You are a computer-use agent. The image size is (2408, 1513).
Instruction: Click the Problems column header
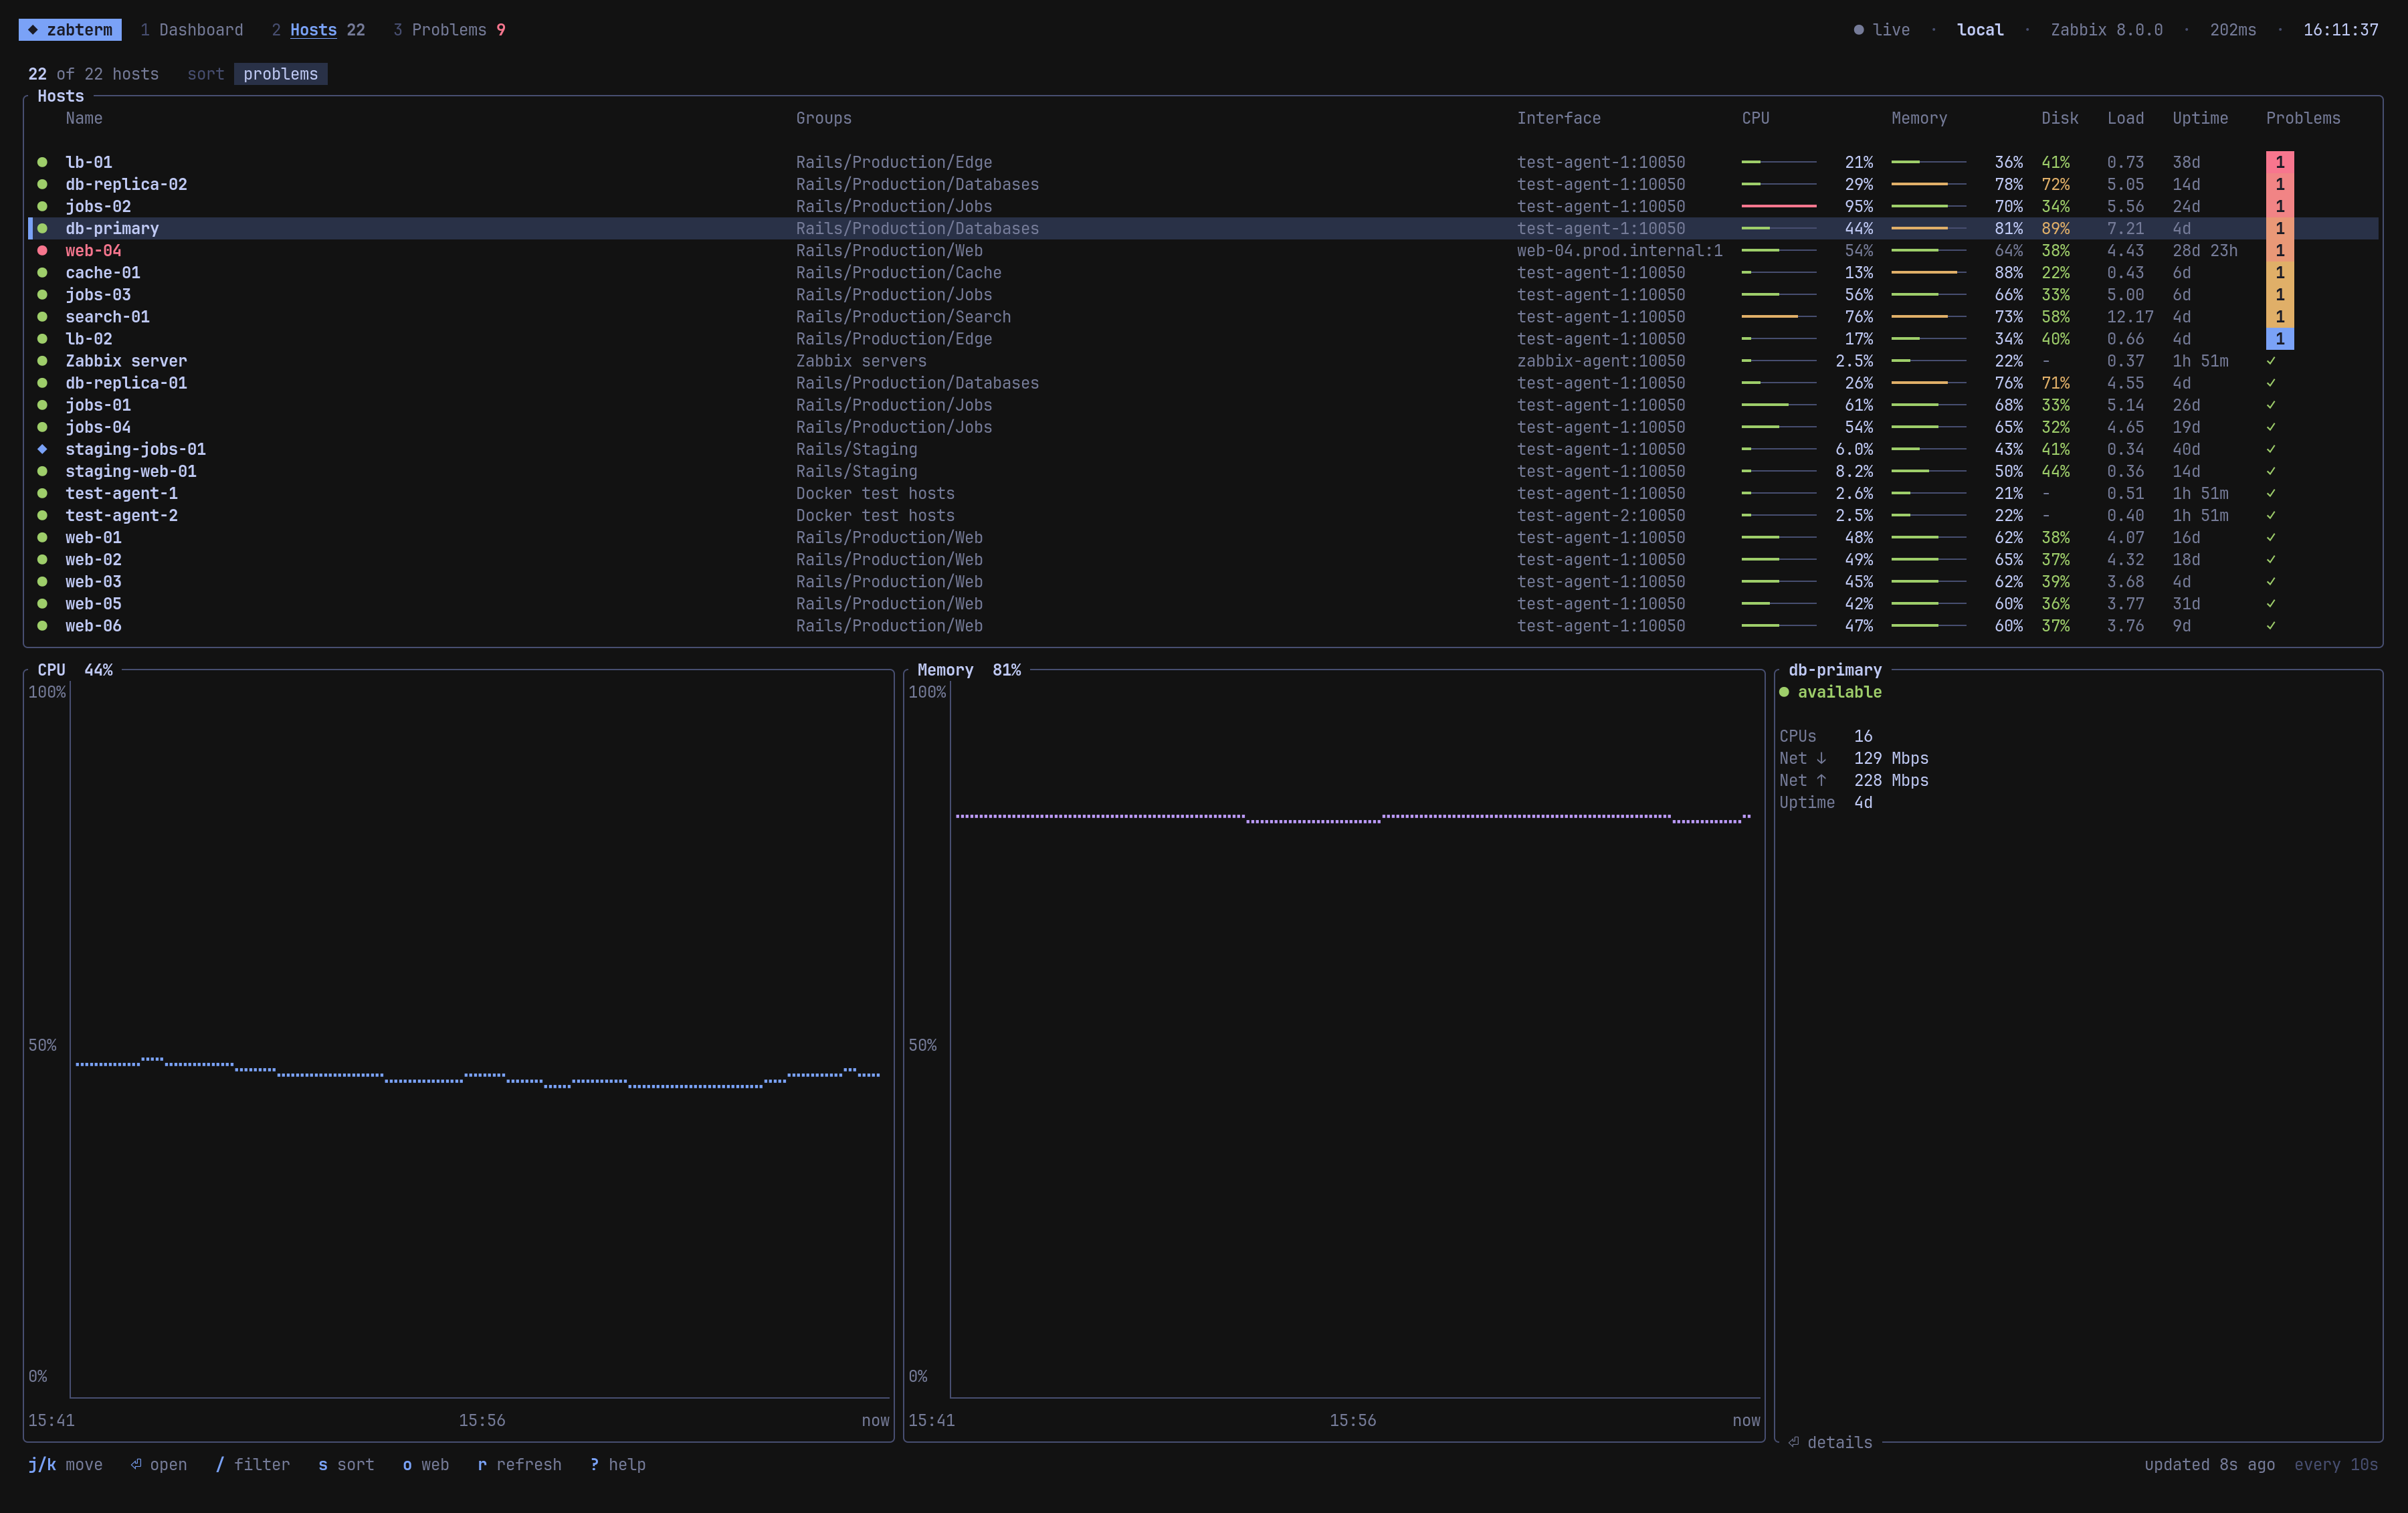point(2303,118)
